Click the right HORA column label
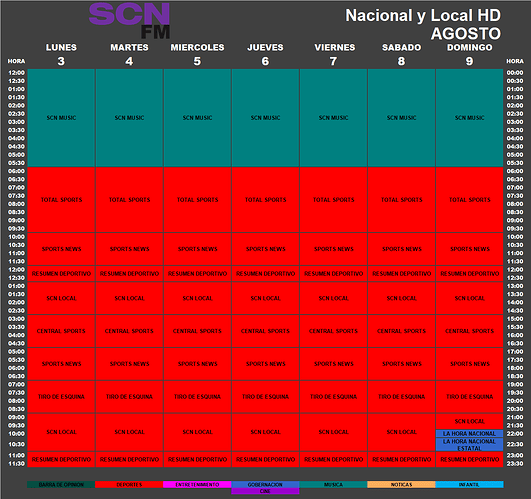Screen dimensions: 531x499 point(515,61)
